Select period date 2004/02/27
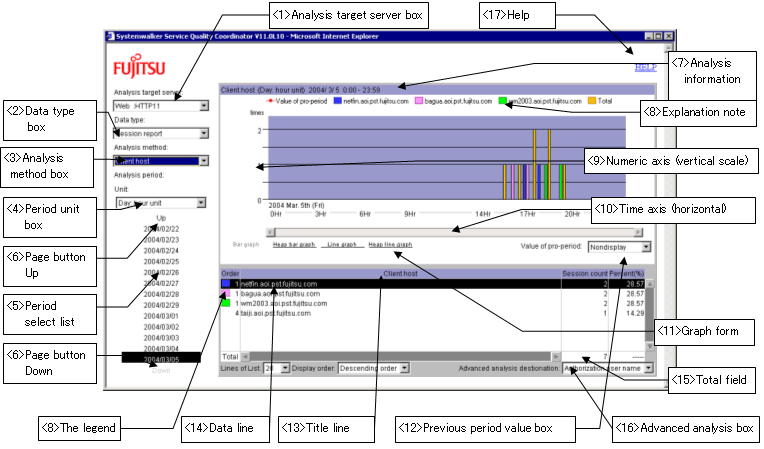Screen dimensions: 764x449 [161, 283]
